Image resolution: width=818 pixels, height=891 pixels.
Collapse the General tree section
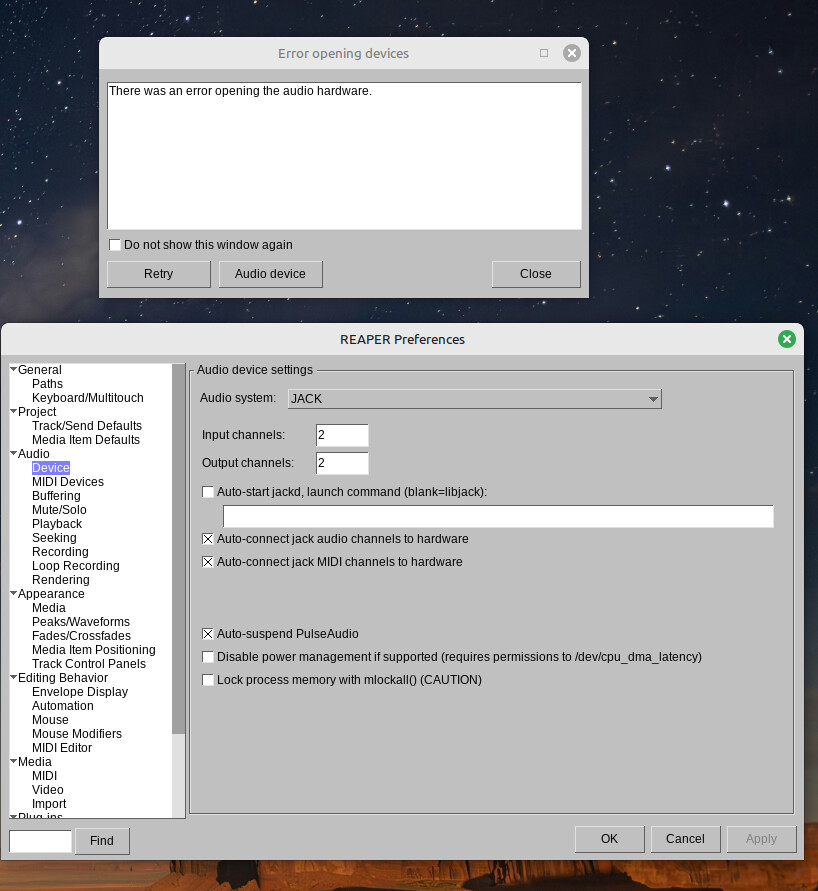pyautogui.click(x=14, y=370)
